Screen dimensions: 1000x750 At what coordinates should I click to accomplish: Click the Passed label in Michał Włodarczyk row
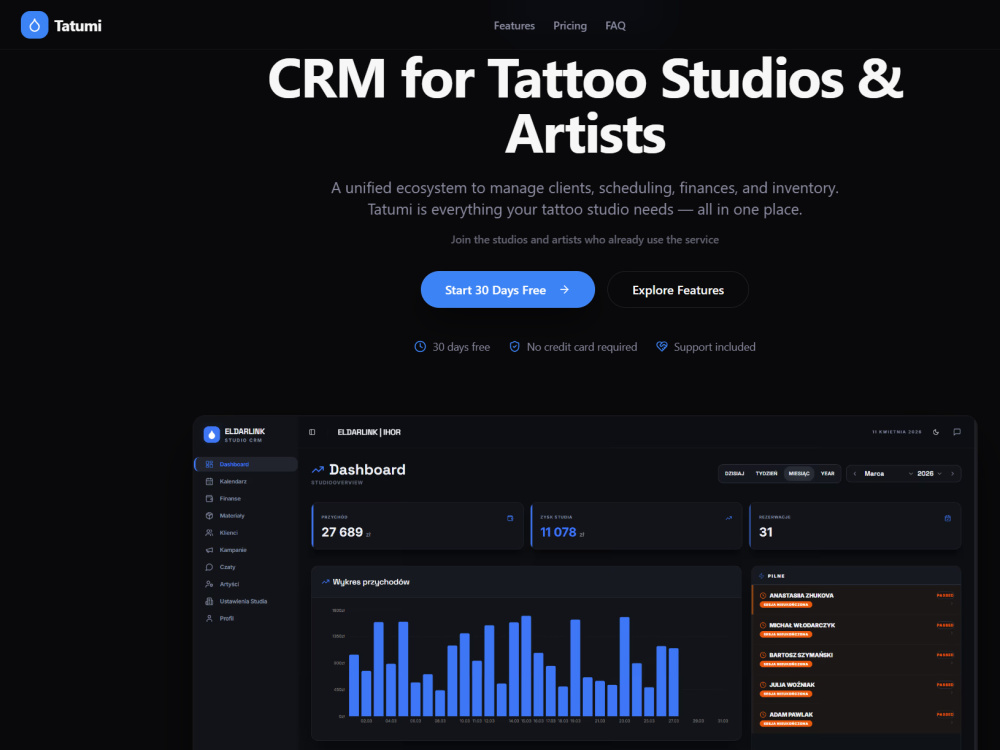[945, 626]
